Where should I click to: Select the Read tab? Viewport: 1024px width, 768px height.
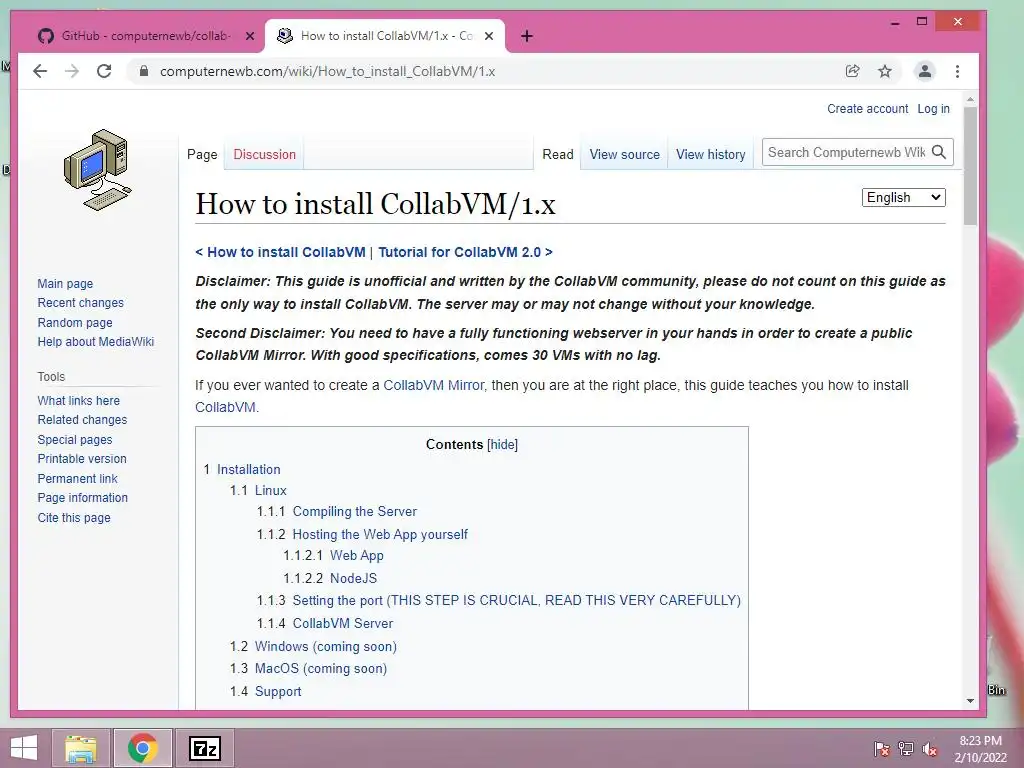click(558, 154)
